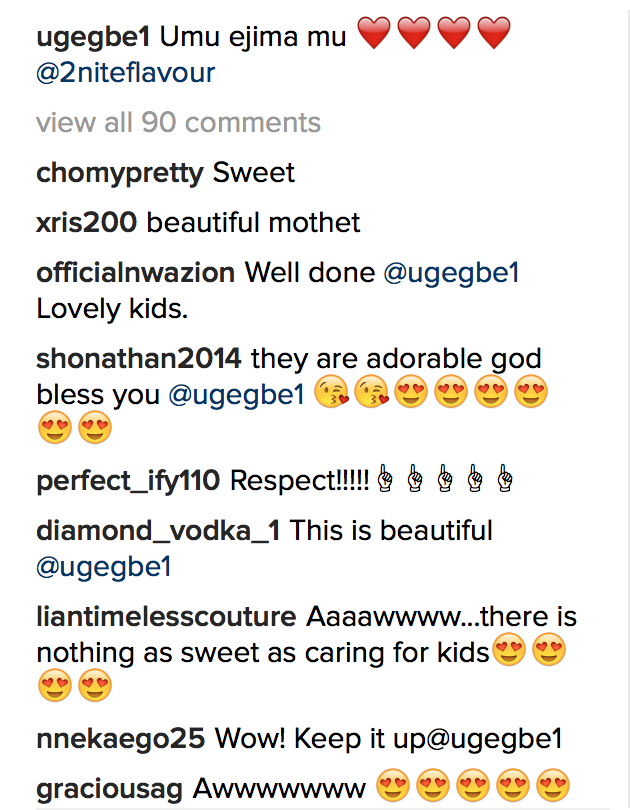
Task: Click first red heart emoji in caption
Action: (x=373, y=38)
